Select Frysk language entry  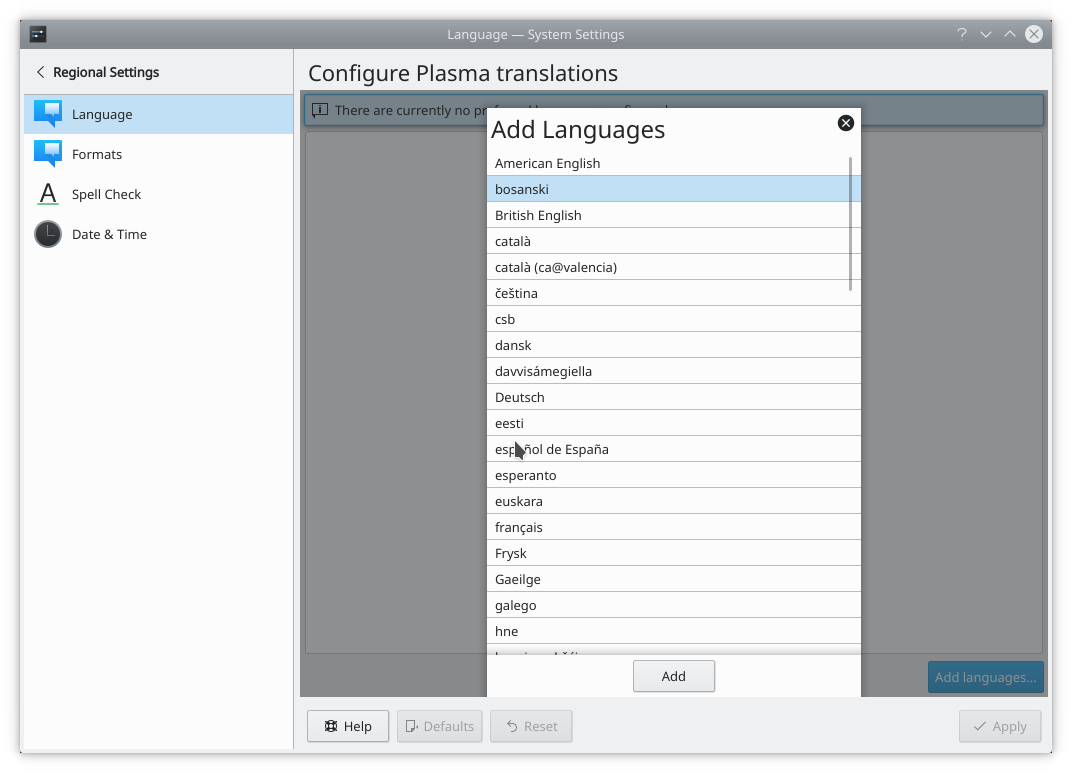coord(673,553)
